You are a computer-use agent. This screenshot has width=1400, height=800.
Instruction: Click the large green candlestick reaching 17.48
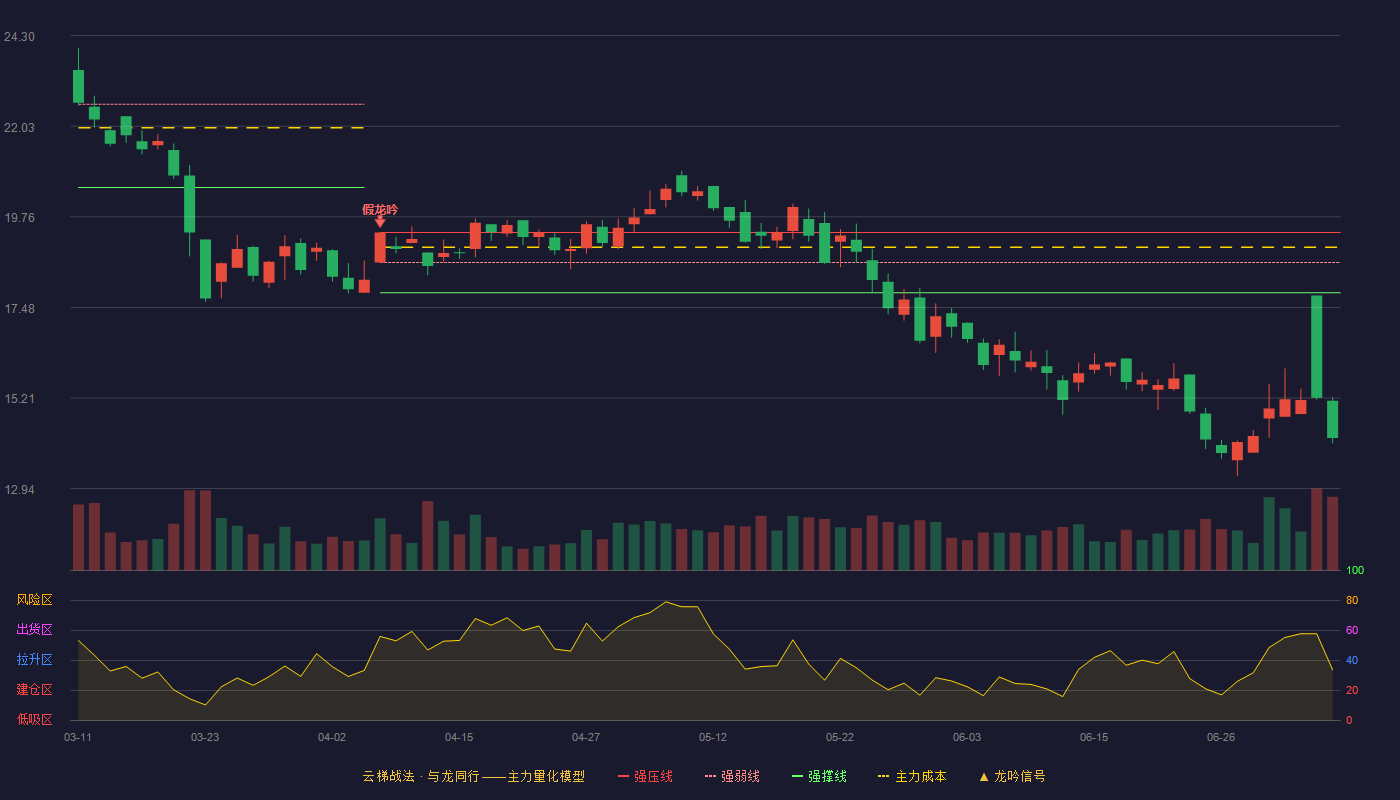(1317, 346)
